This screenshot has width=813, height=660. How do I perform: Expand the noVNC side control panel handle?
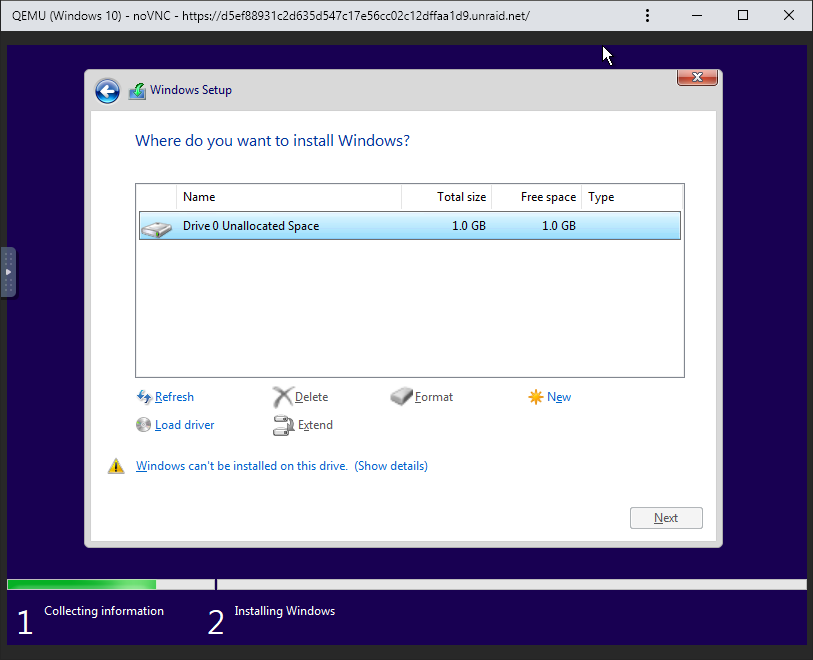8,272
